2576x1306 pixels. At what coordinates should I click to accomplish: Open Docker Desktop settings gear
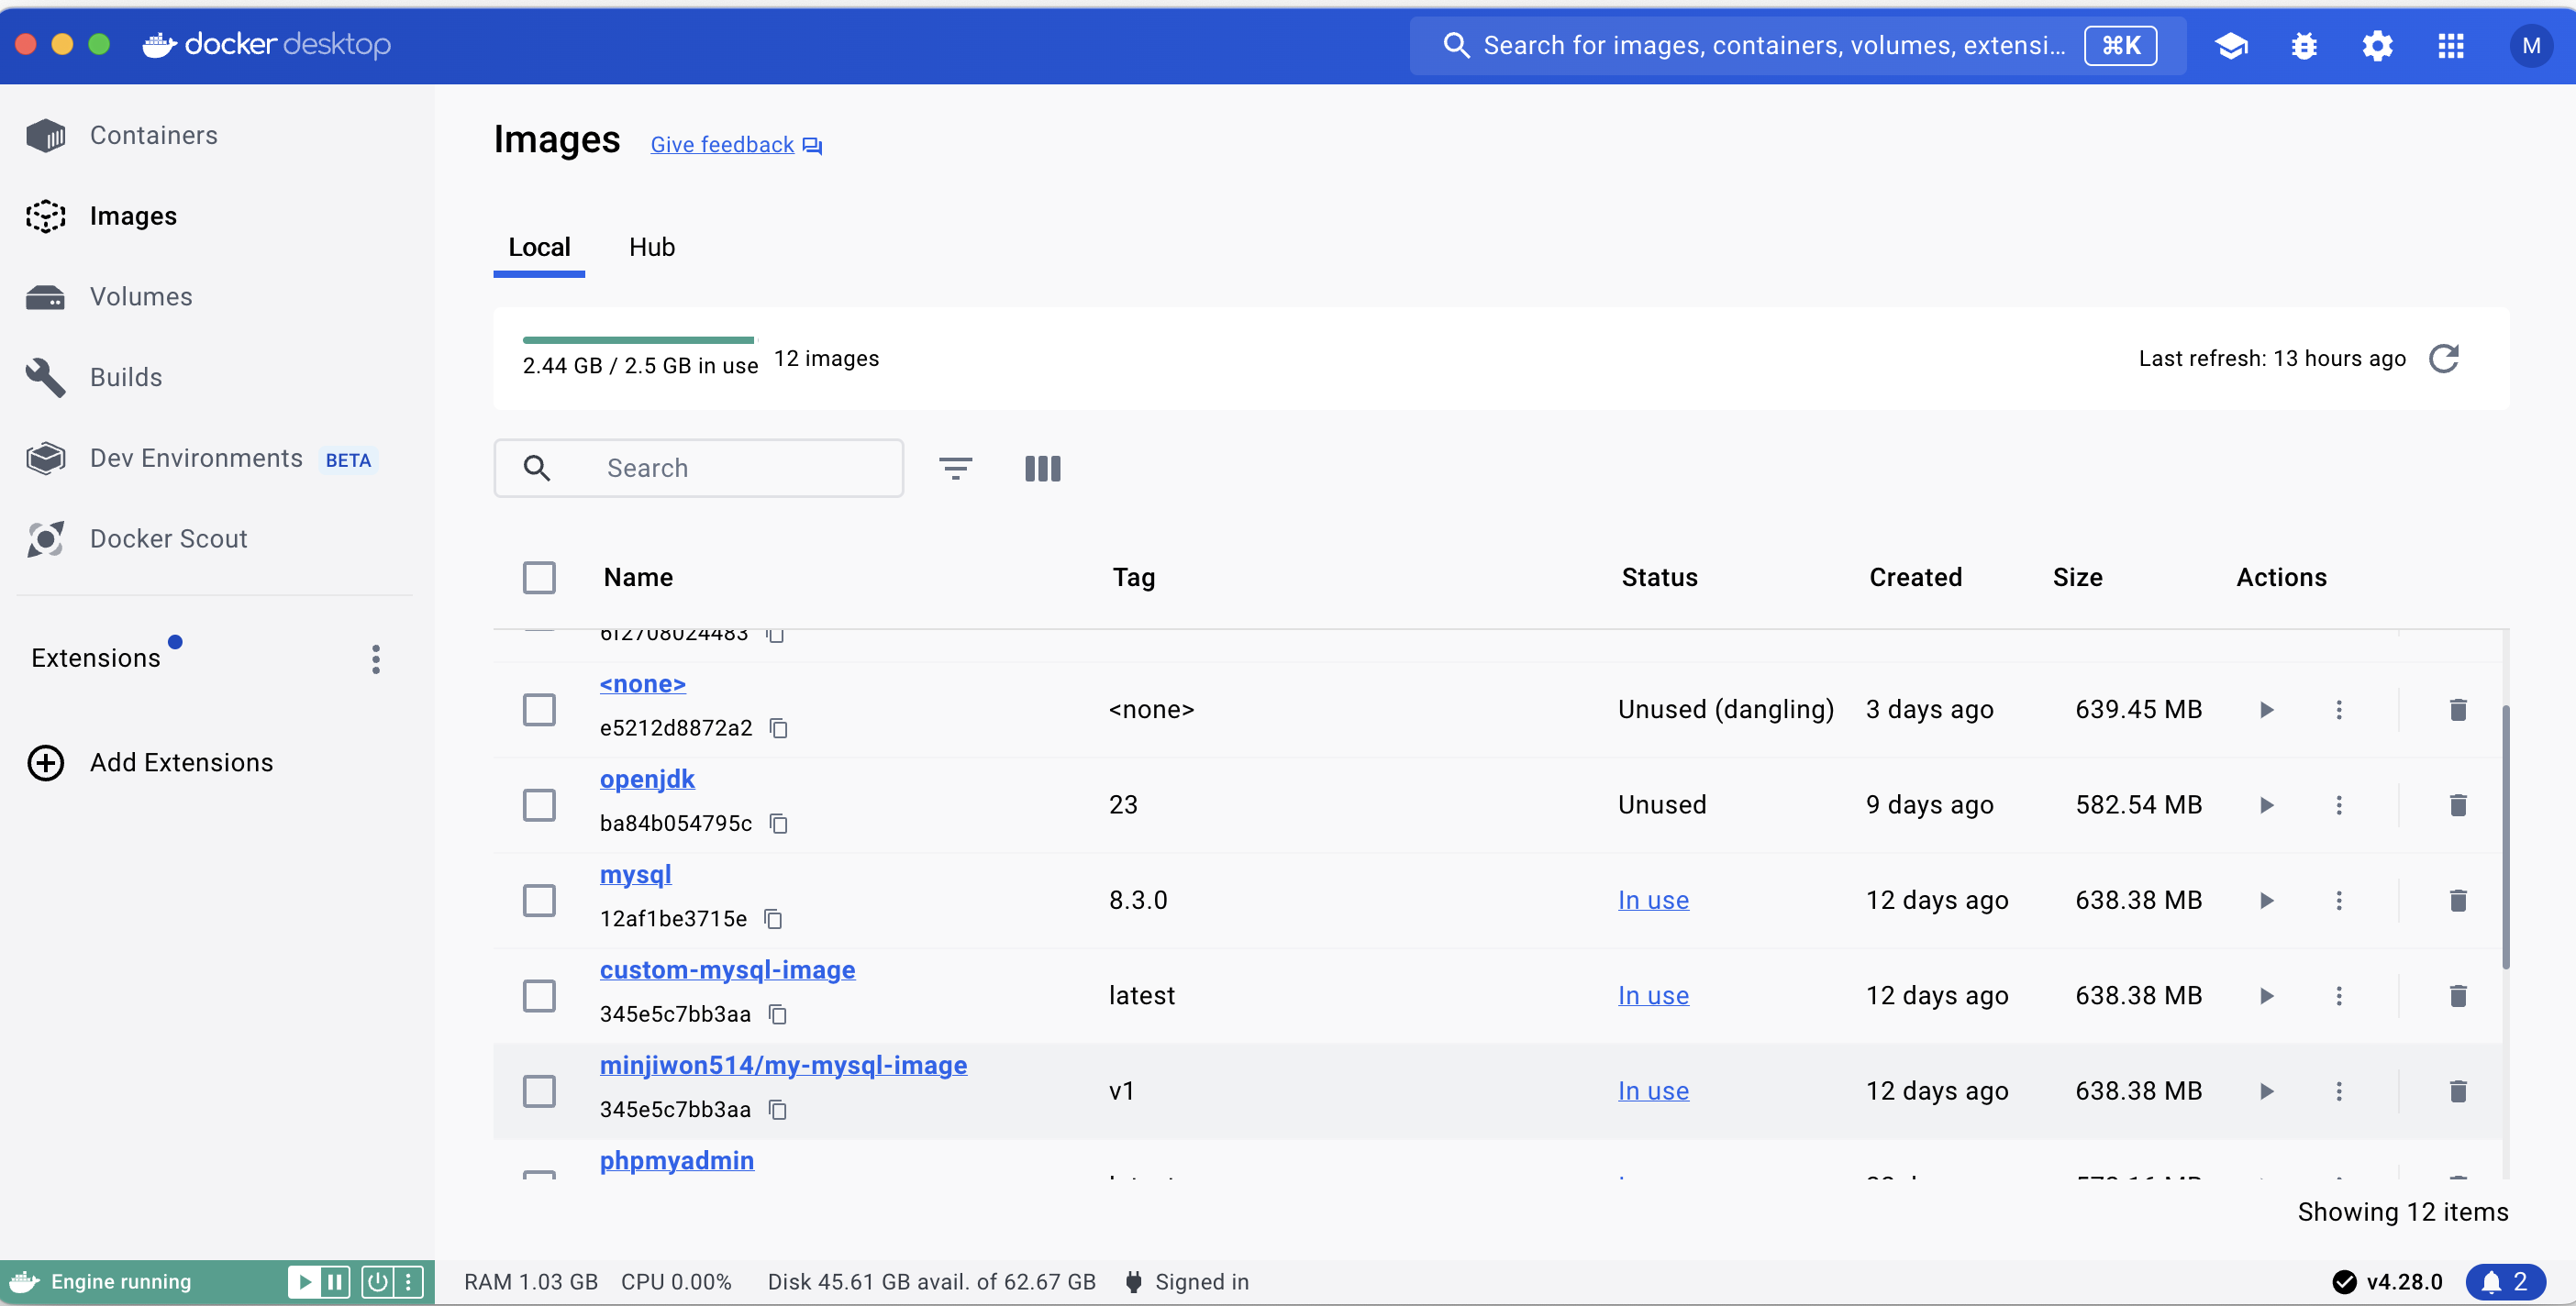pyautogui.click(x=2377, y=45)
